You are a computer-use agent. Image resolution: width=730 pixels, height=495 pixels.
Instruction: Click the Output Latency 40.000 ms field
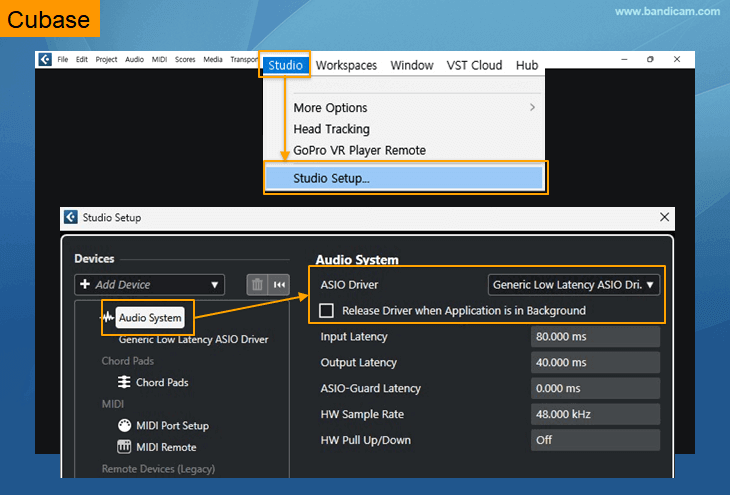coord(595,362)
